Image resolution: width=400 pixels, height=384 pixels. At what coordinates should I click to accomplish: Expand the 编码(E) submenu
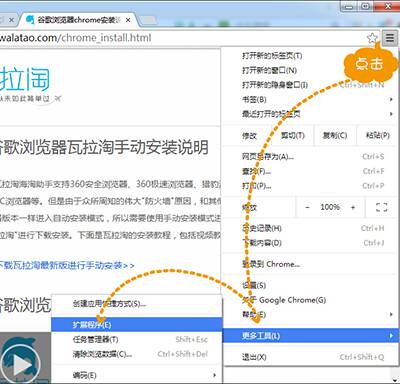point(136,375)
